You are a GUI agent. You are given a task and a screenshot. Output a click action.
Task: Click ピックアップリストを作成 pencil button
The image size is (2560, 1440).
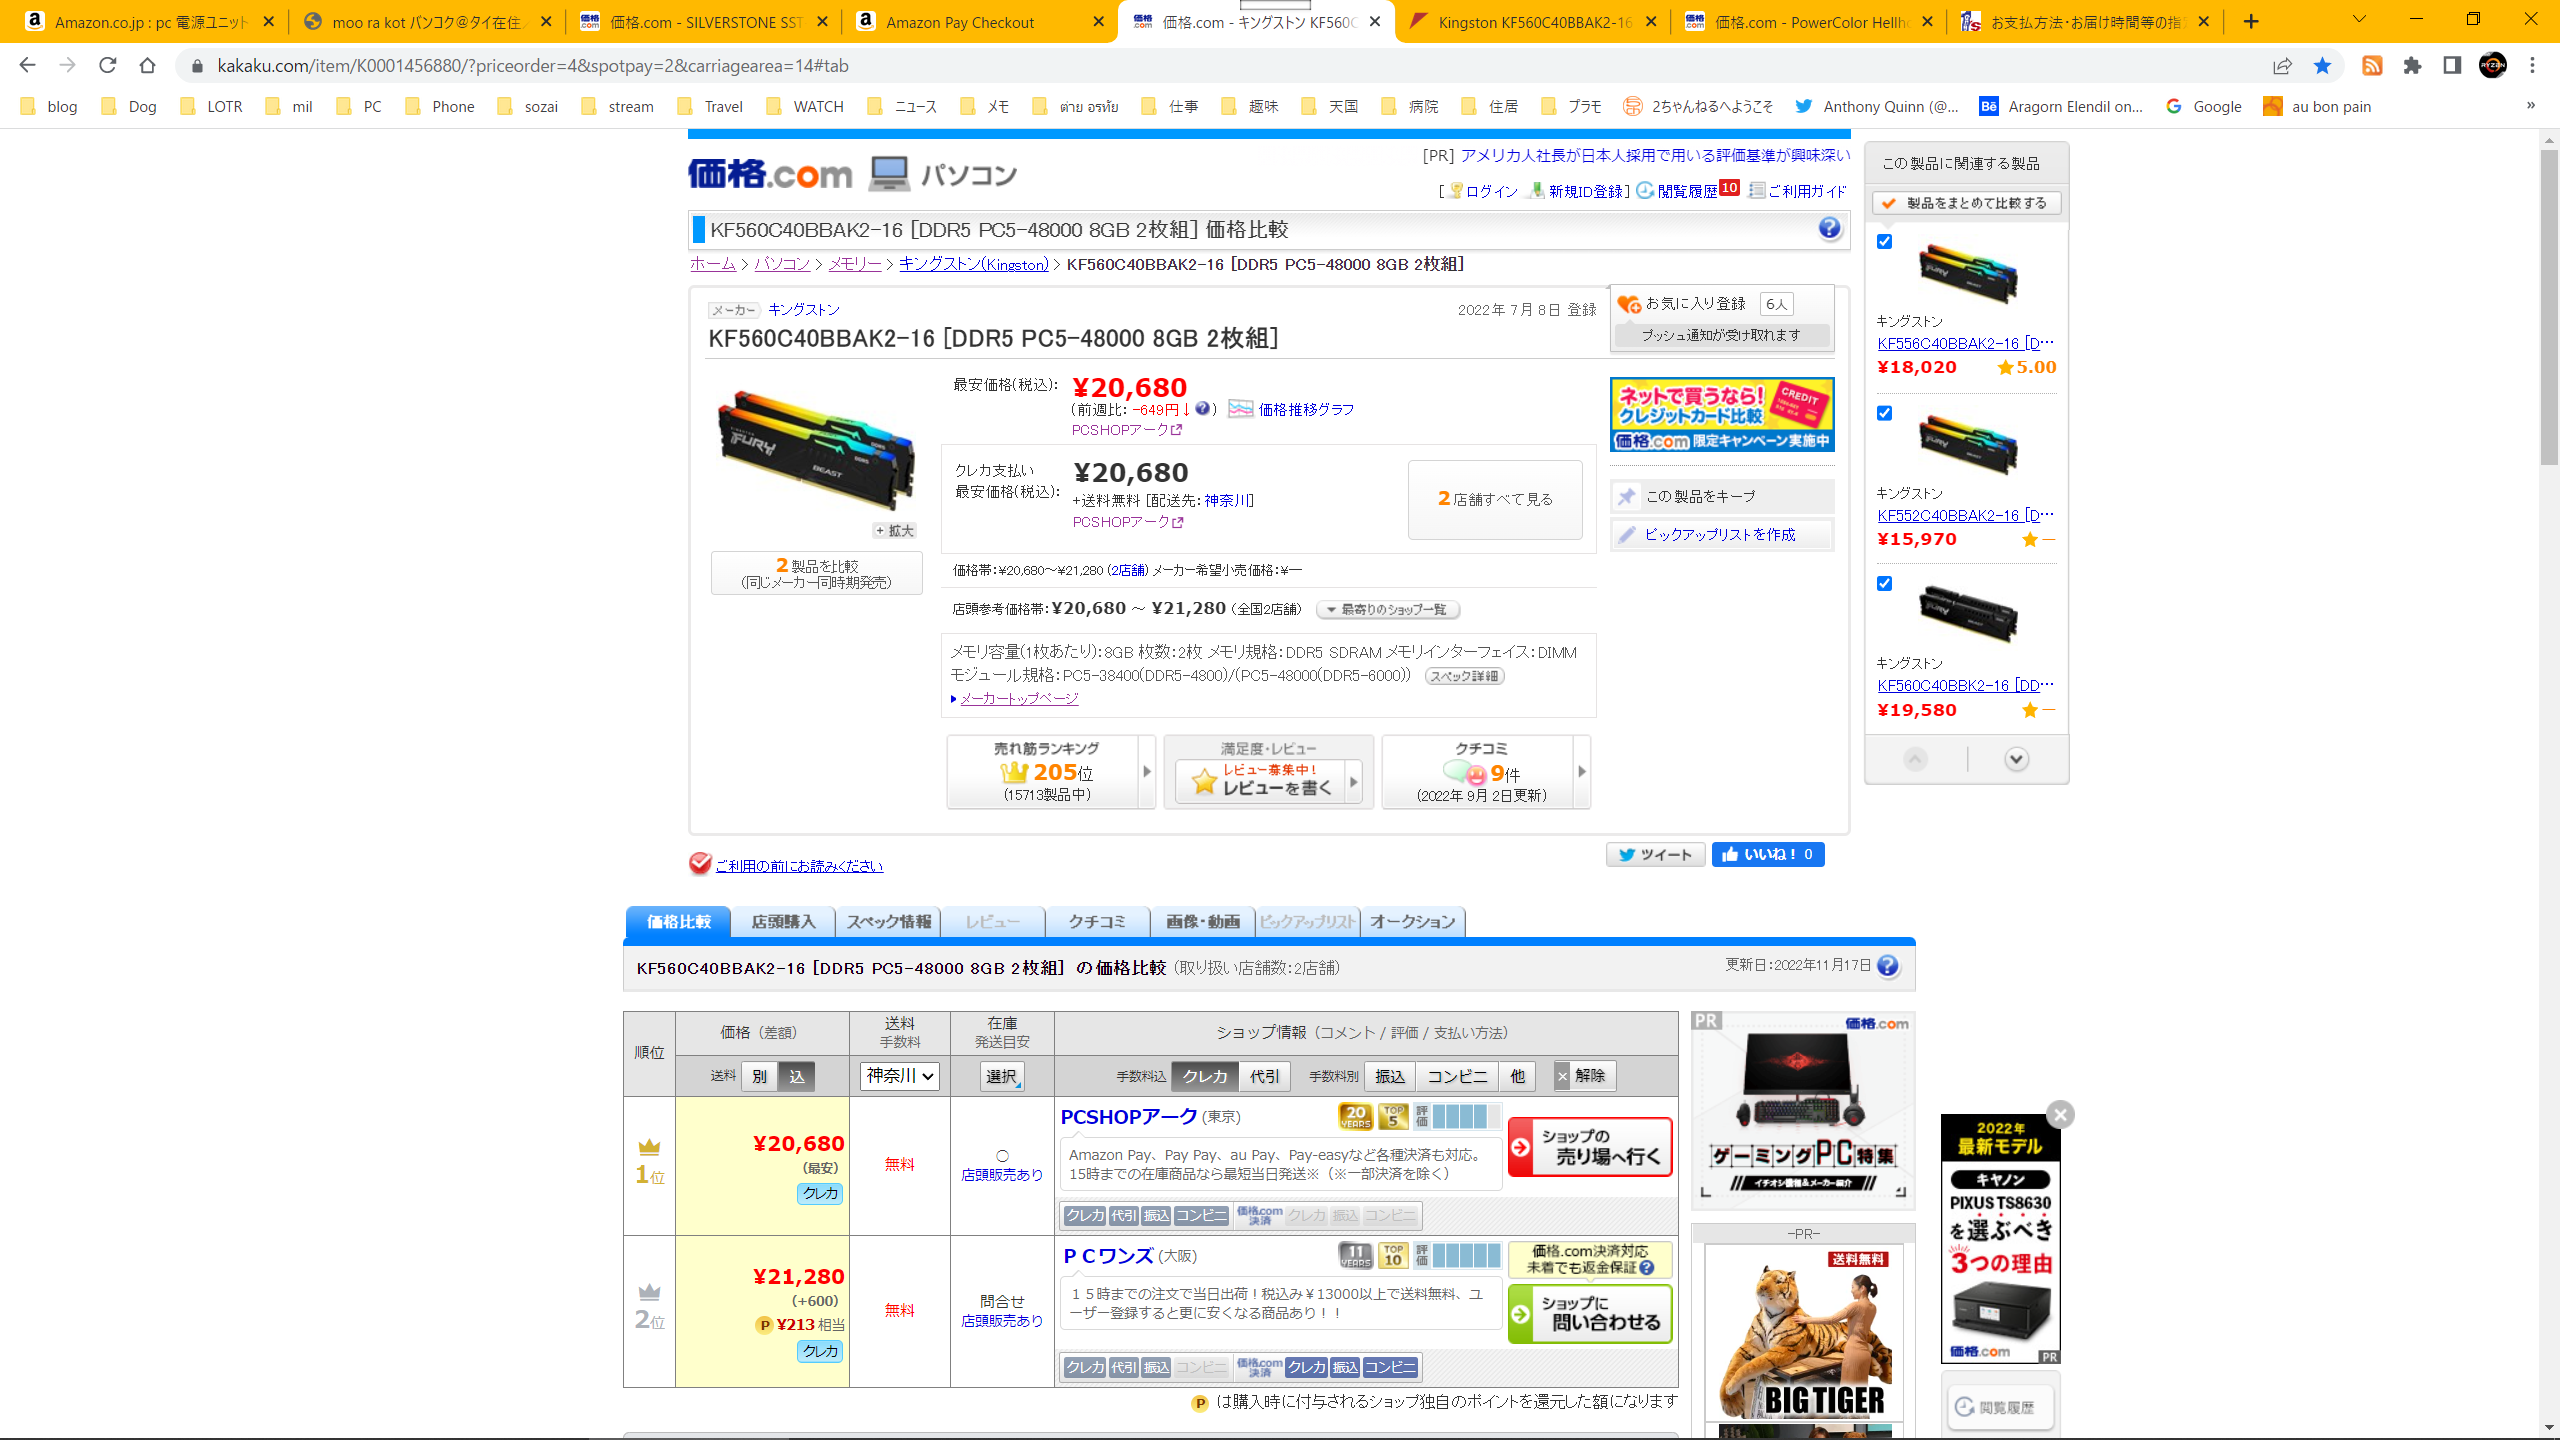click(1721, 534)
